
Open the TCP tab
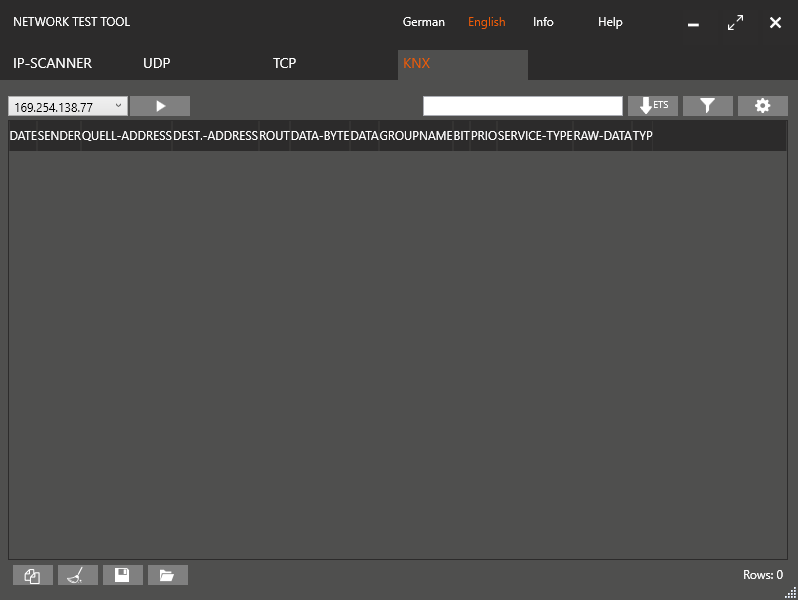[x=285, y=64]
